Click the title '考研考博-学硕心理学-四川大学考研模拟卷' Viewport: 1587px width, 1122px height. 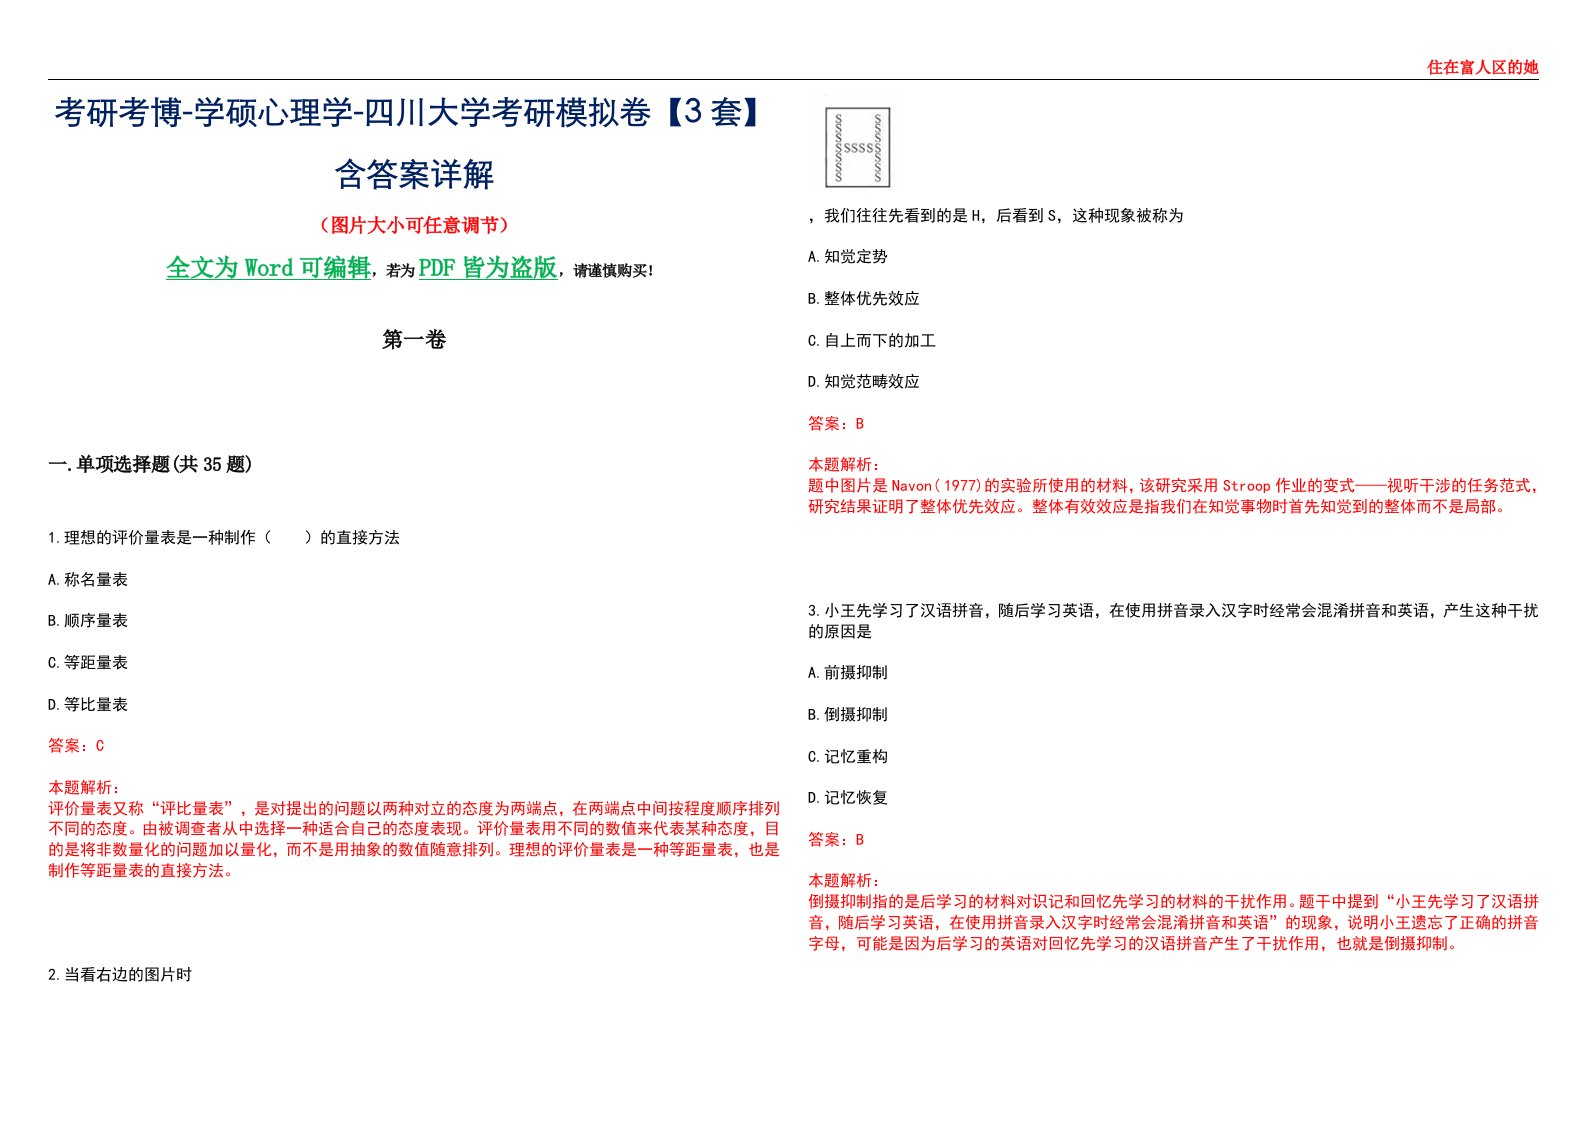click(352, 113)
